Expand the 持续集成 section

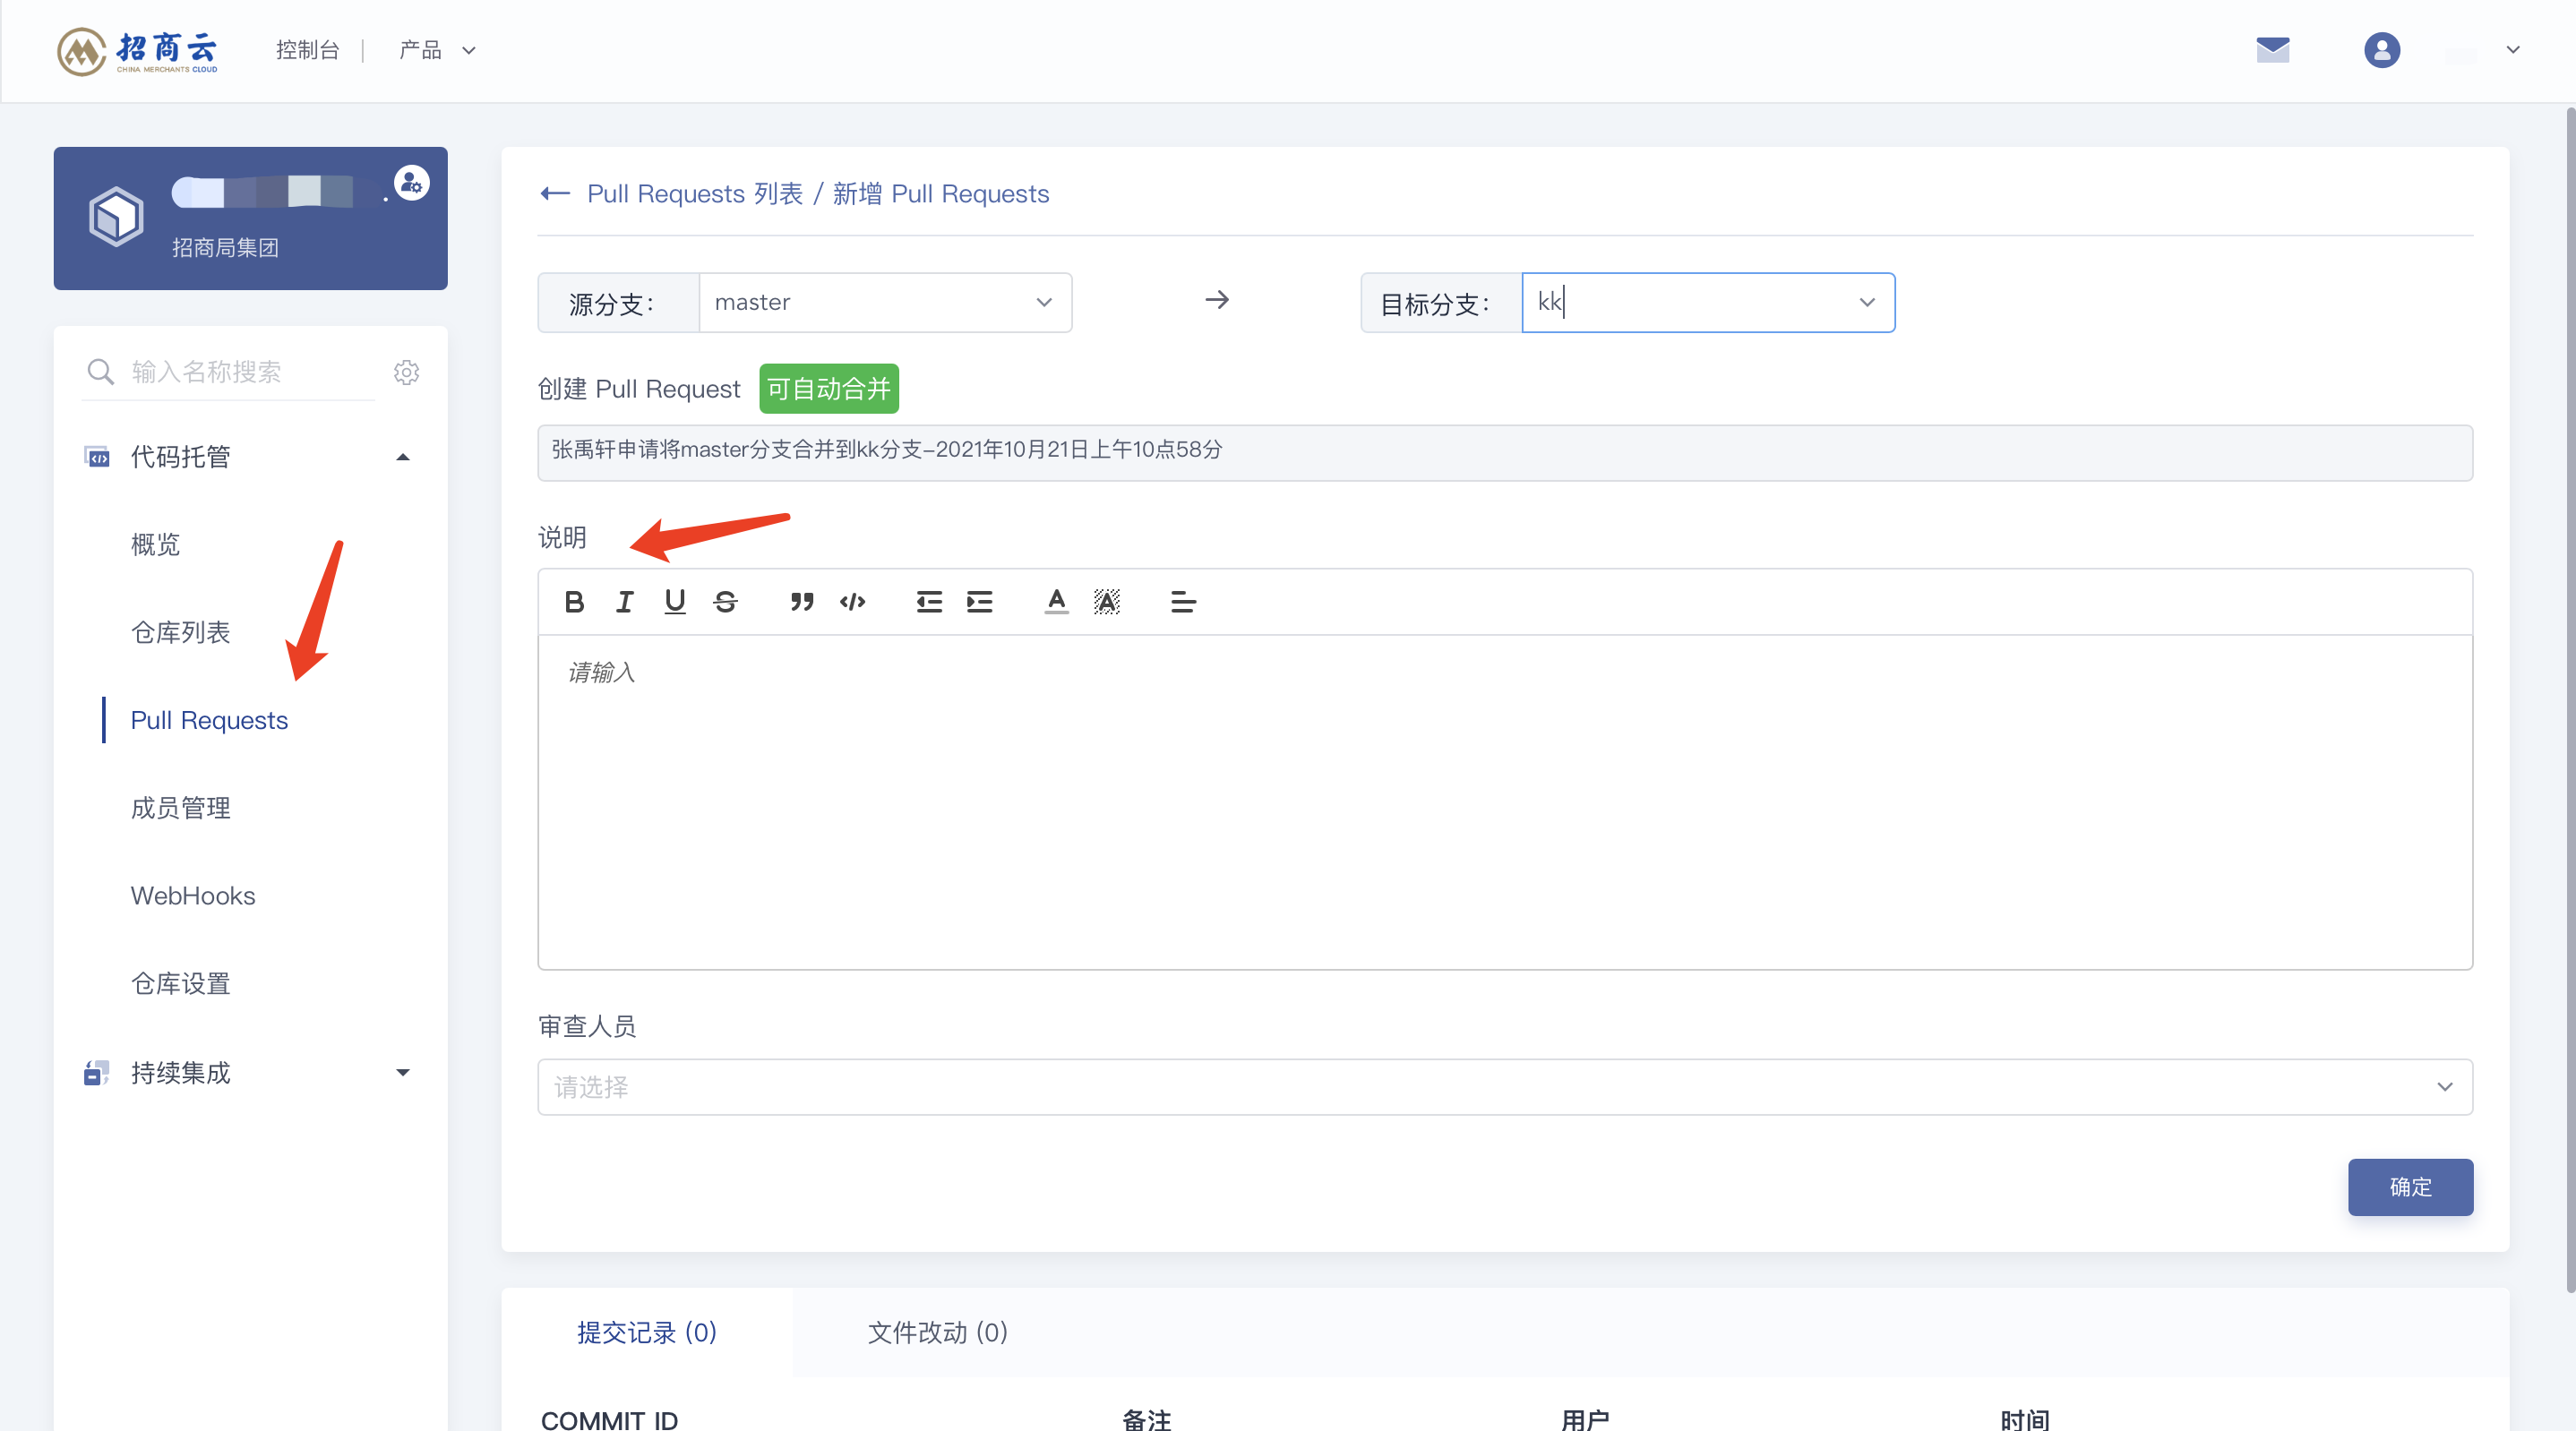(402, 1073)
